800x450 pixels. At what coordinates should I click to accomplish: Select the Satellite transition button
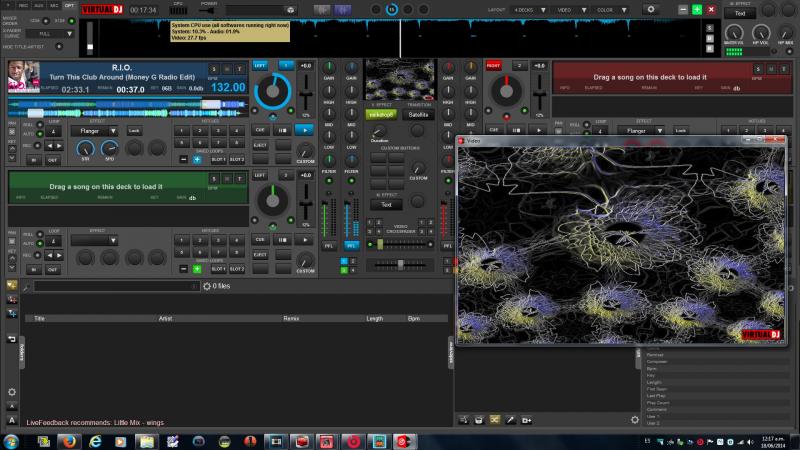click(x=418, y=115)
